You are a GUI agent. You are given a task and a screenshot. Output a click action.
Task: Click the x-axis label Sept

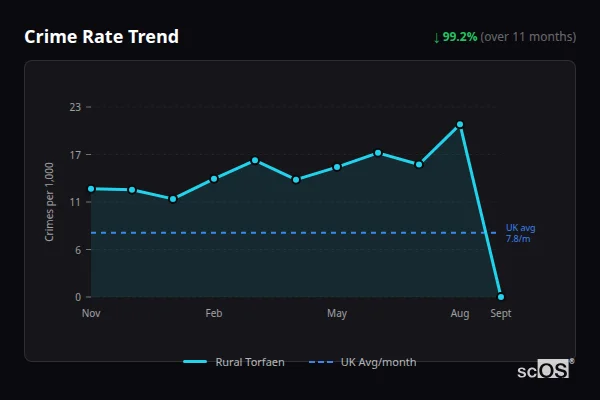click(x=501, y=313)
